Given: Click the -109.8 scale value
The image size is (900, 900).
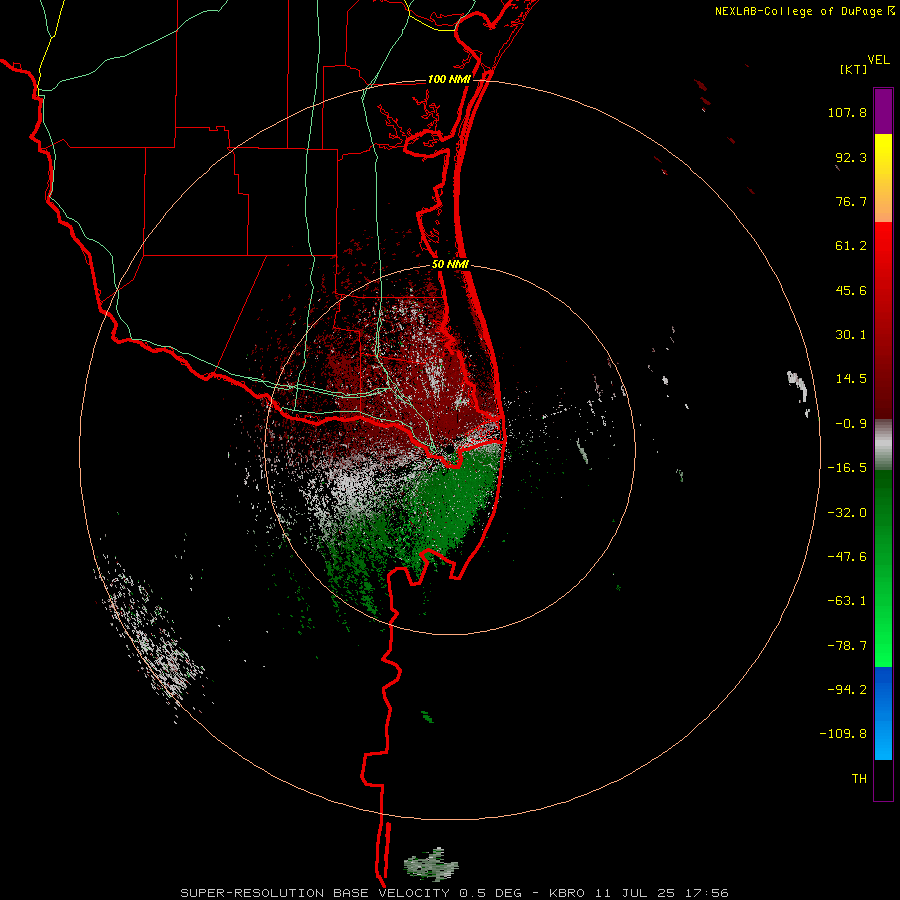Looking at the screenshot, I should pyautogui.click(x=843, y=734).
